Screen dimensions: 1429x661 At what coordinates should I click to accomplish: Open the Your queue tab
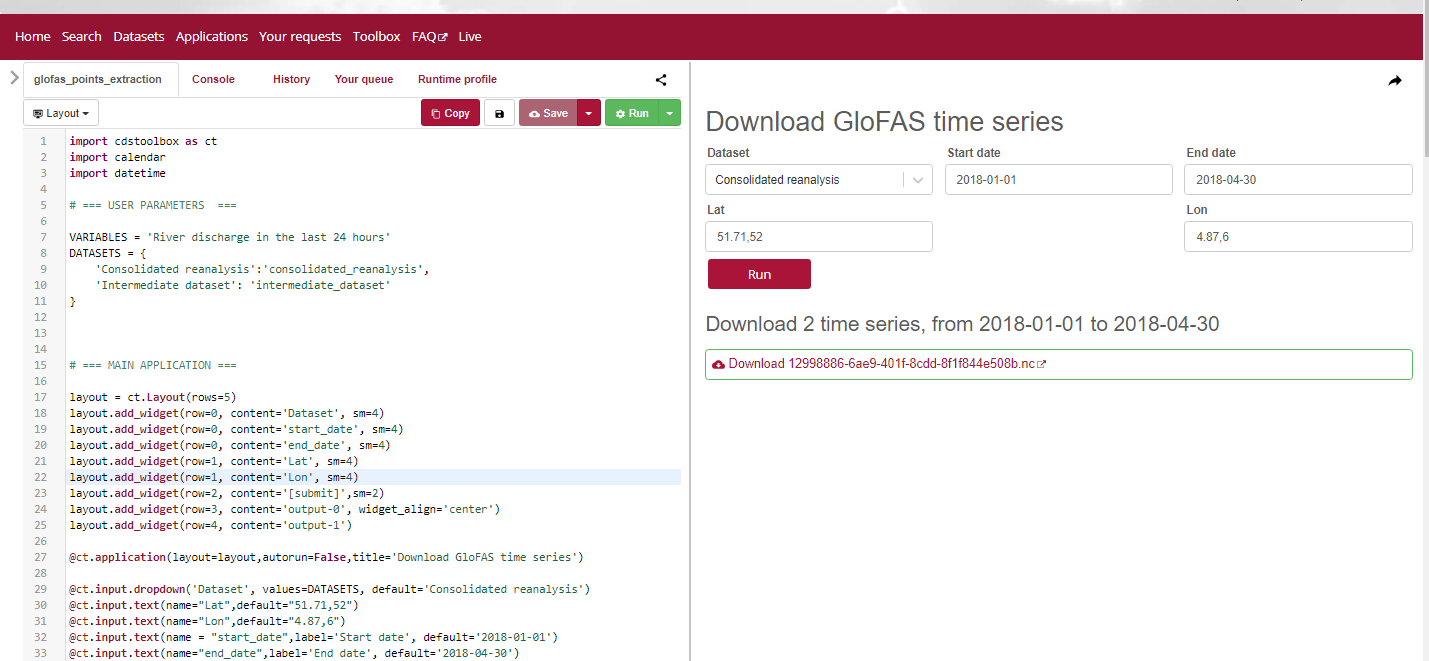(x=364, y=79)
